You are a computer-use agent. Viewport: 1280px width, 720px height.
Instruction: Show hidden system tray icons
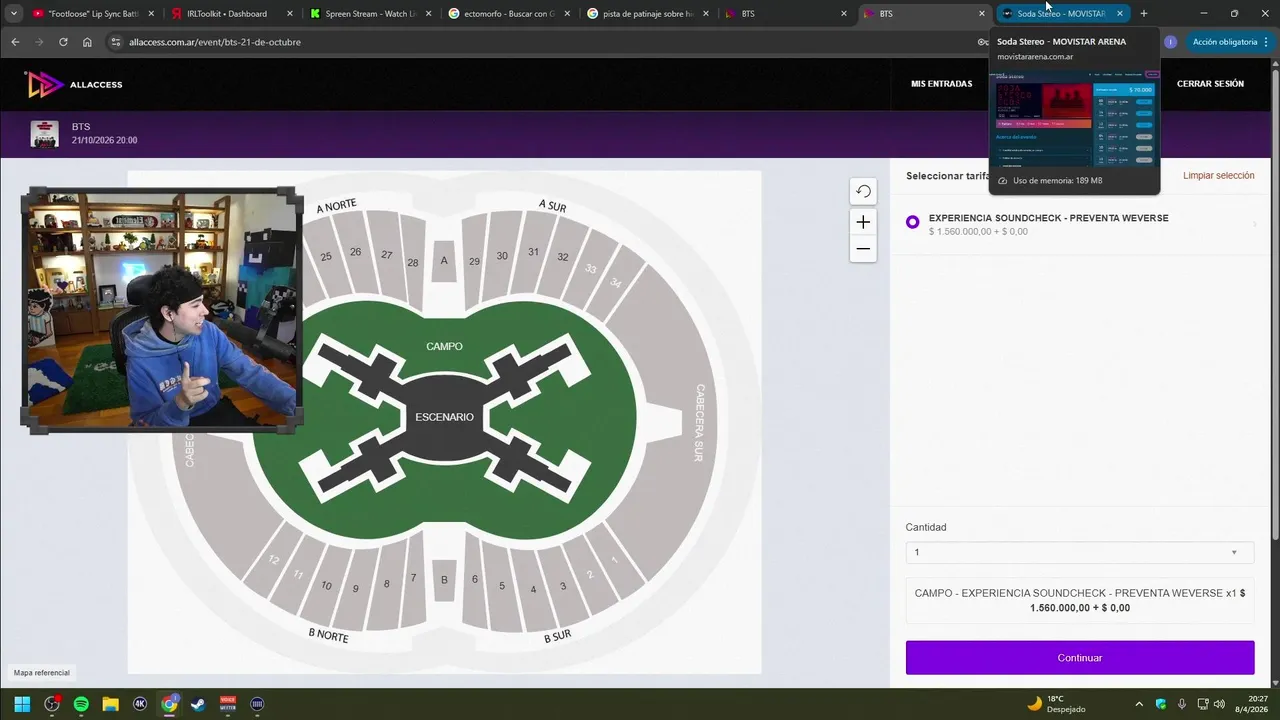1138,704
